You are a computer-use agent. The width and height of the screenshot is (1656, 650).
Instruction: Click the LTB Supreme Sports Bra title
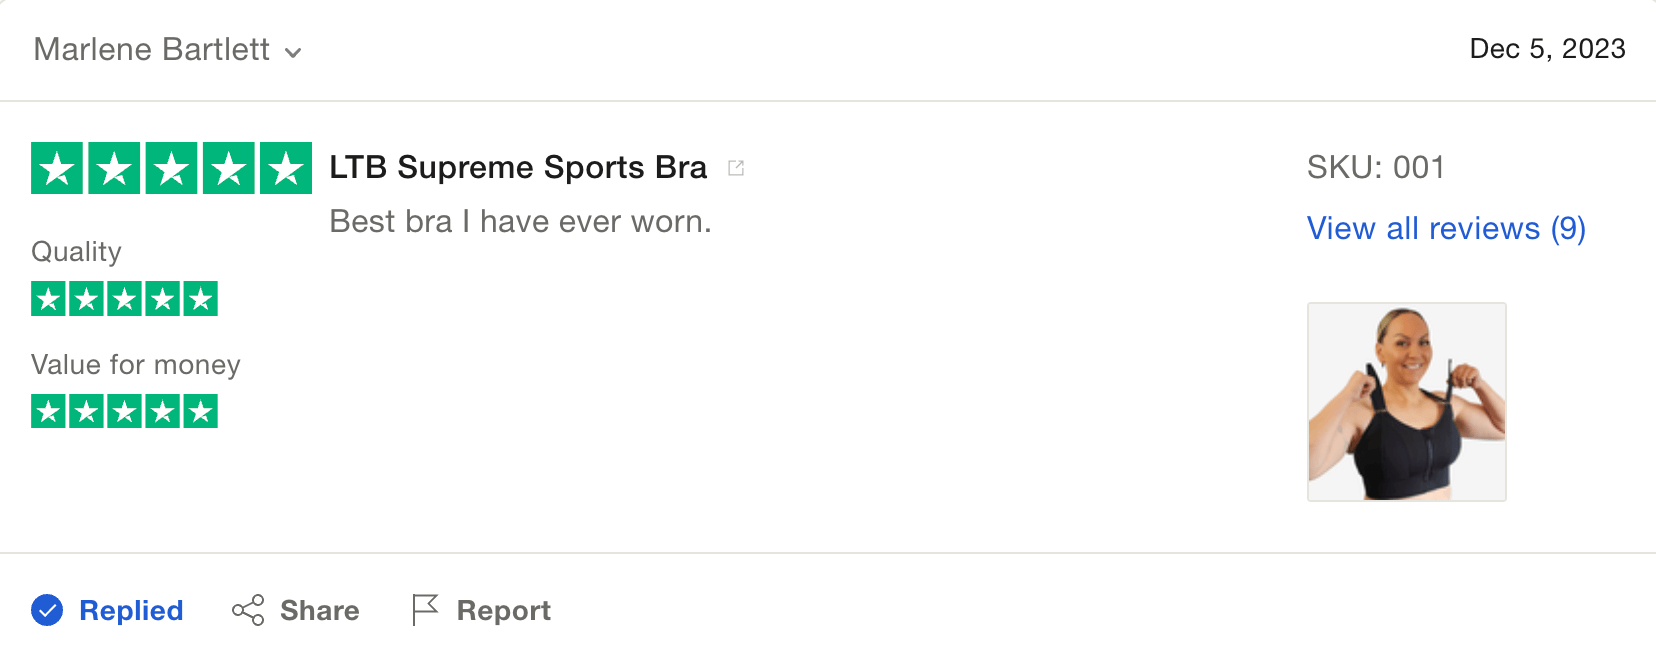(x=518, y=167)
